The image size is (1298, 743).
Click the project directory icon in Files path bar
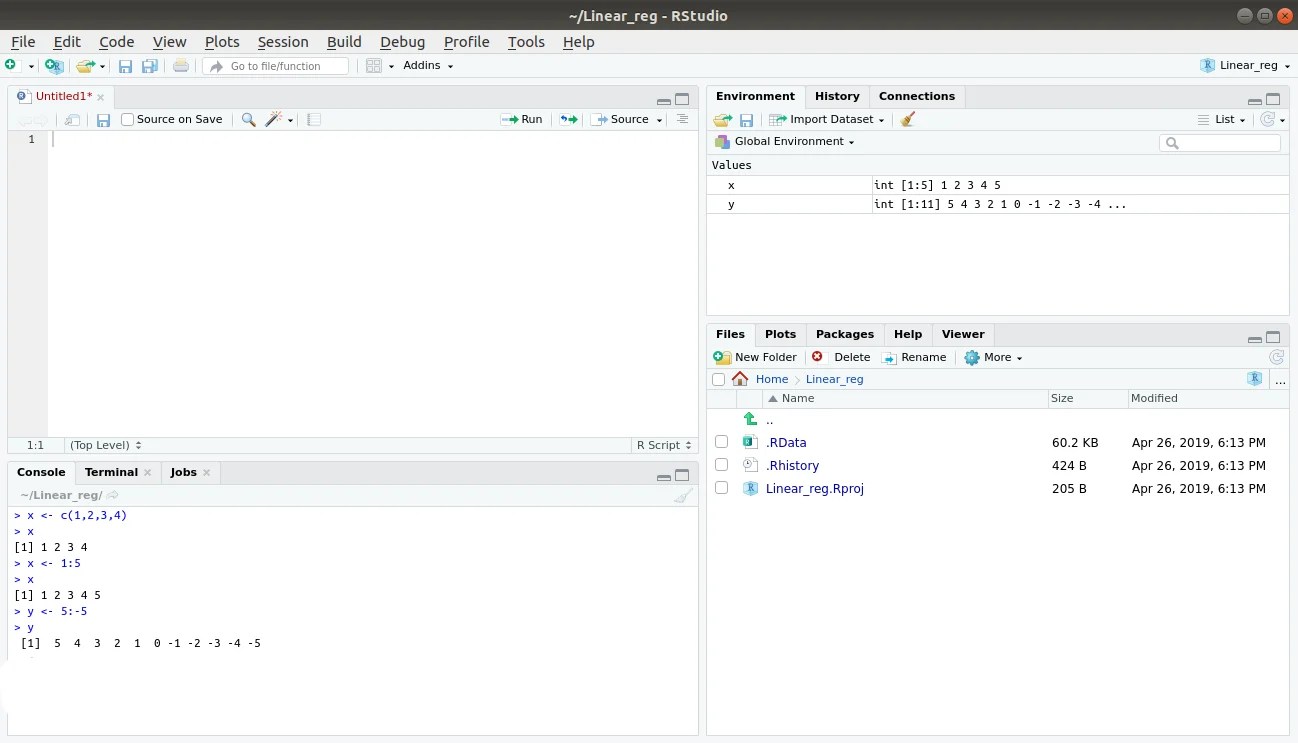pyautogui.click(x=1255, y=379)
